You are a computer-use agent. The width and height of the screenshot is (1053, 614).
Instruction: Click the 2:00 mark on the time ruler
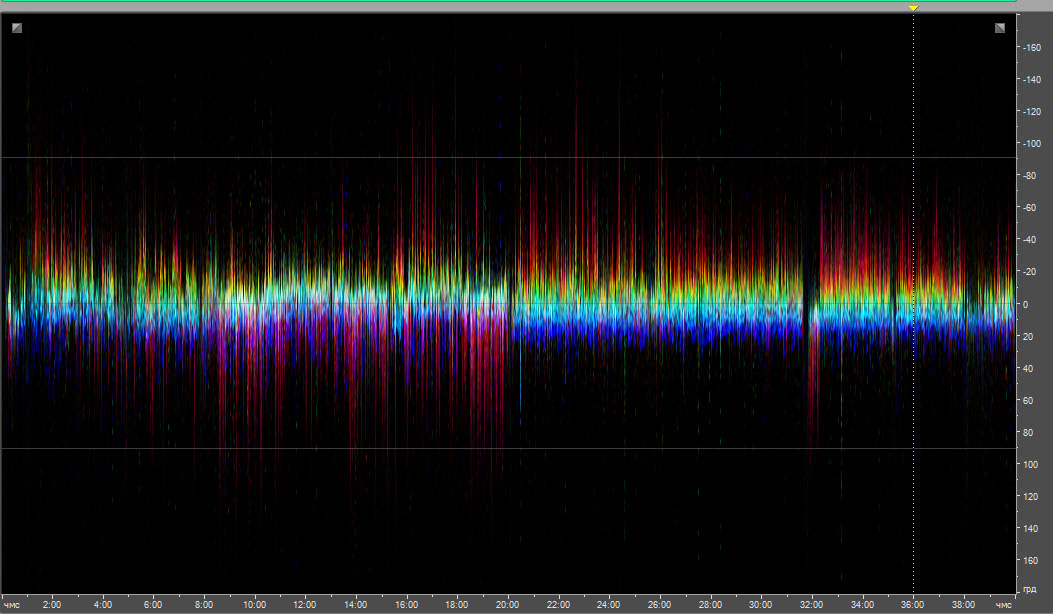click(x=52, y=605)
